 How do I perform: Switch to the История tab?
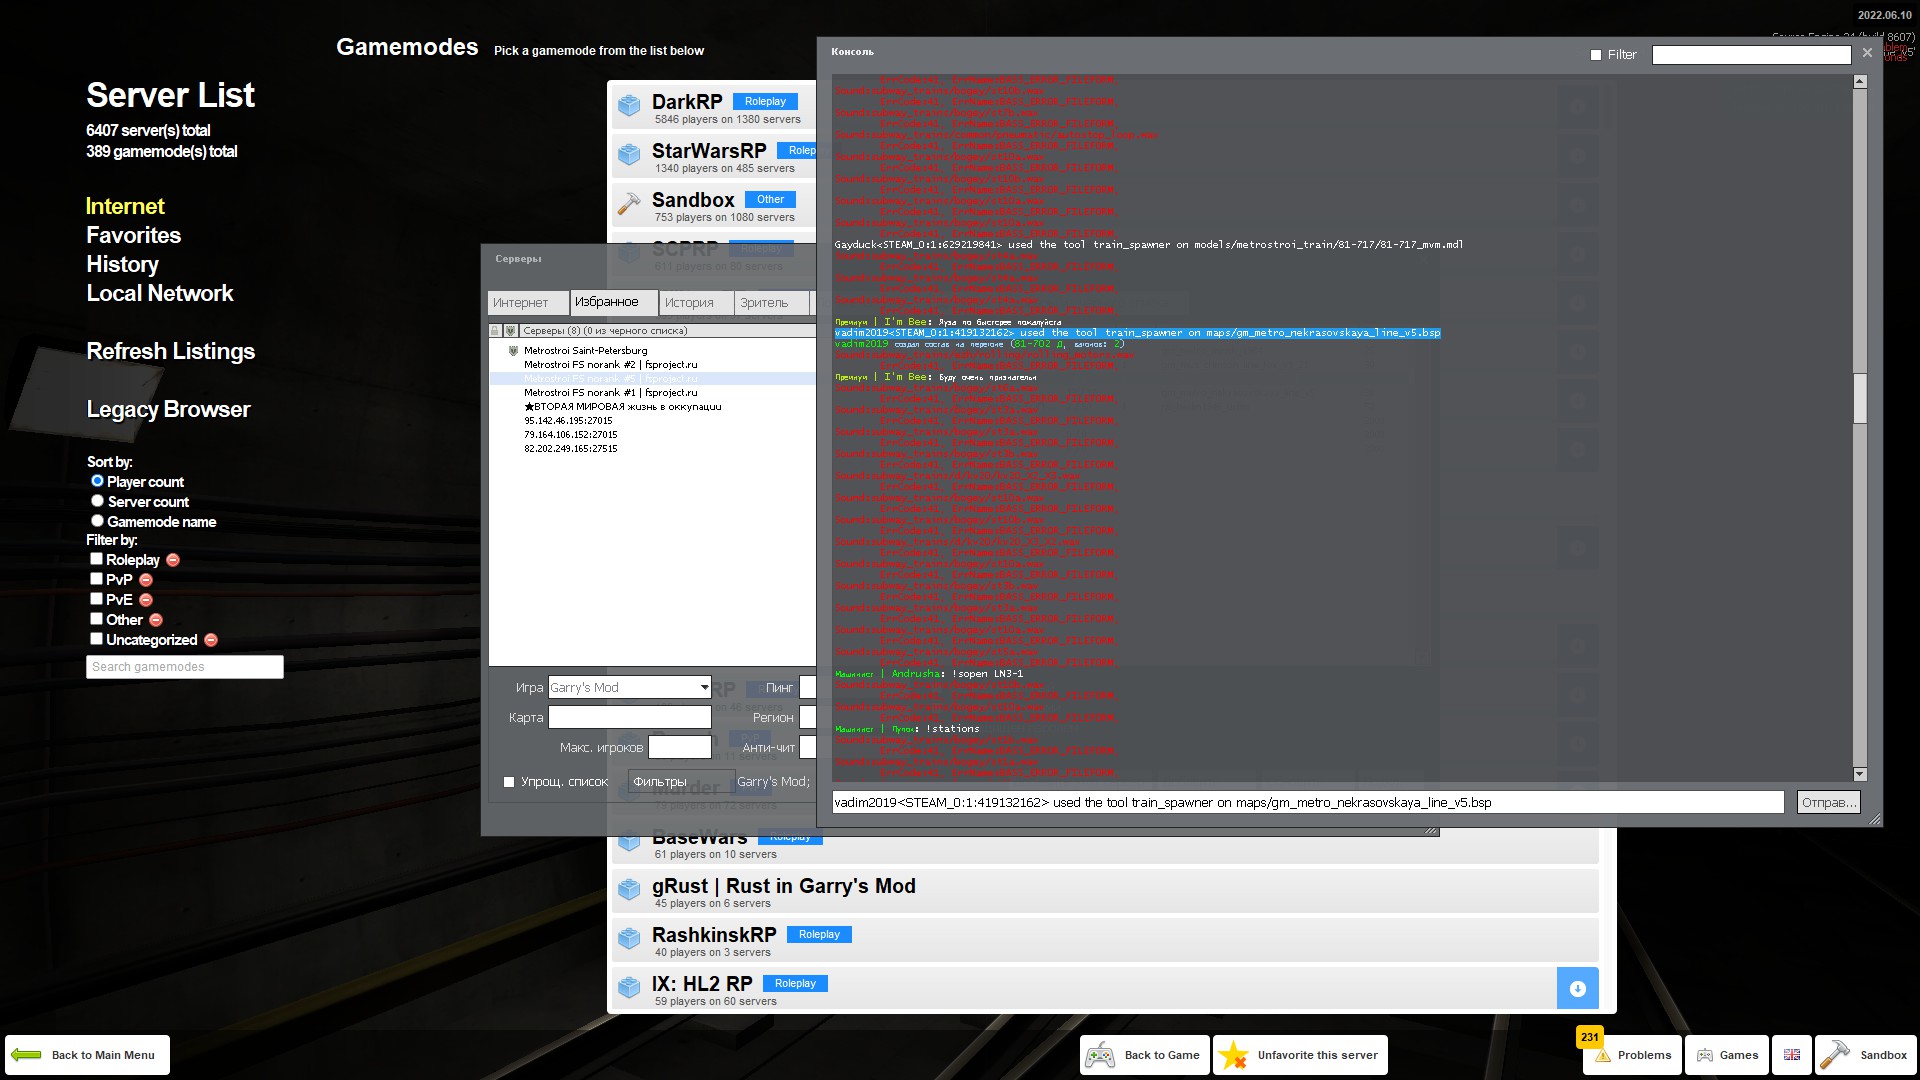(690, 302)
